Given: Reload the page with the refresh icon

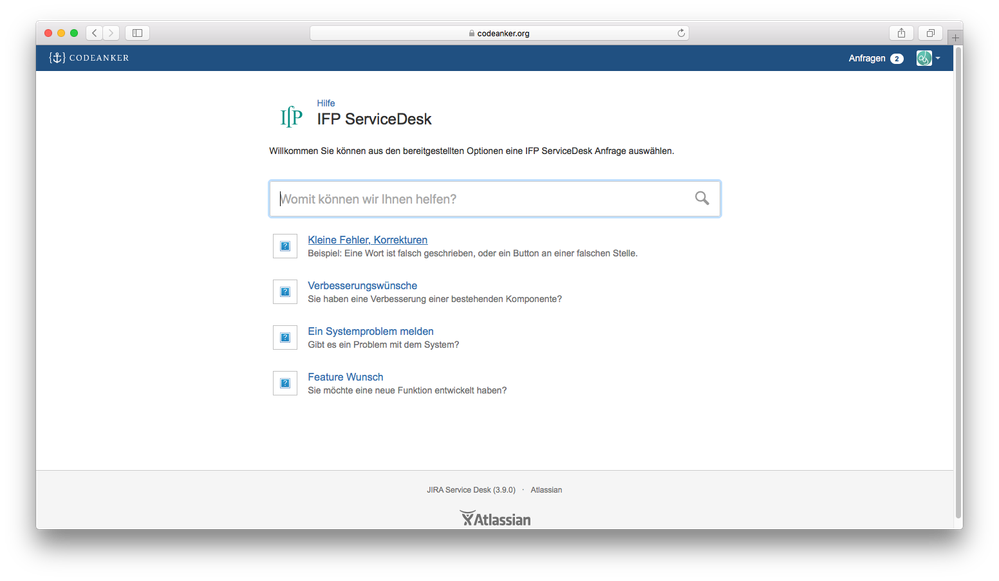Looking at the screenshot, I should coord(681,33).
